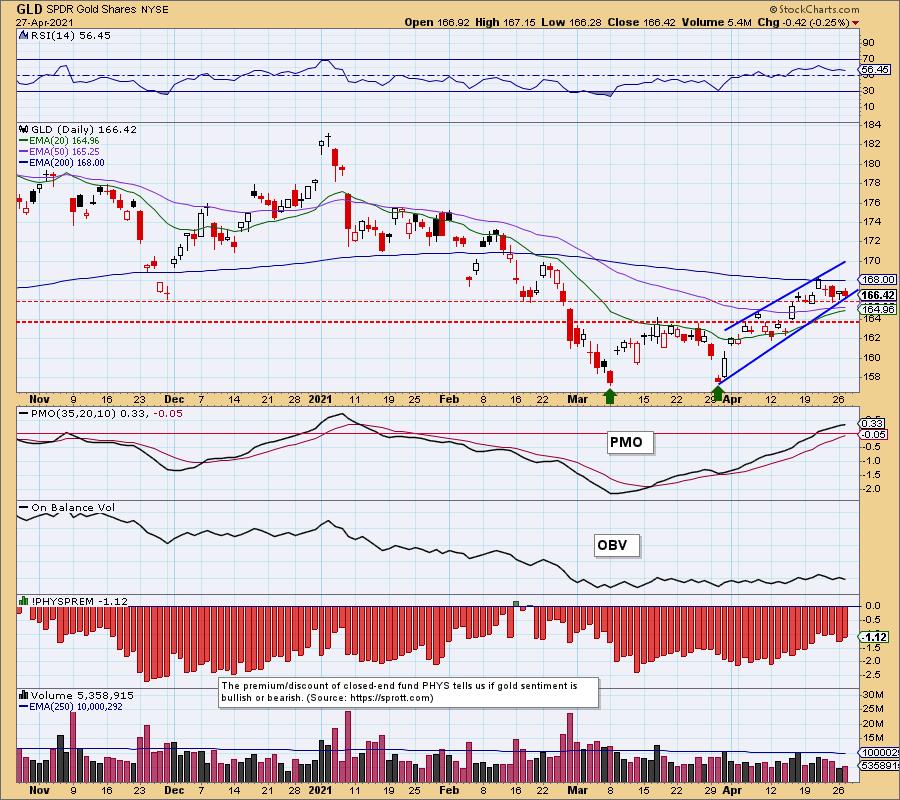Click the Volume bars legend icon

[x=24, y=695]
